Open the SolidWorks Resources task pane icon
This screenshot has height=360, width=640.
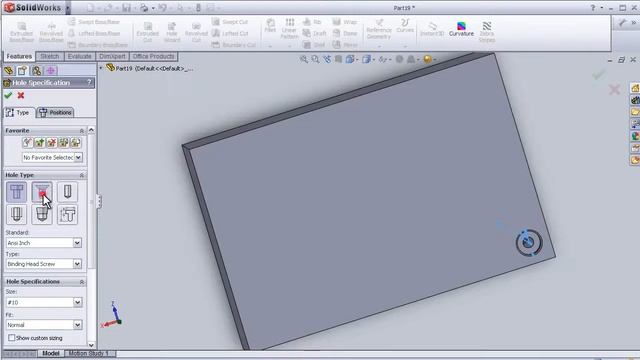(635, 88)
